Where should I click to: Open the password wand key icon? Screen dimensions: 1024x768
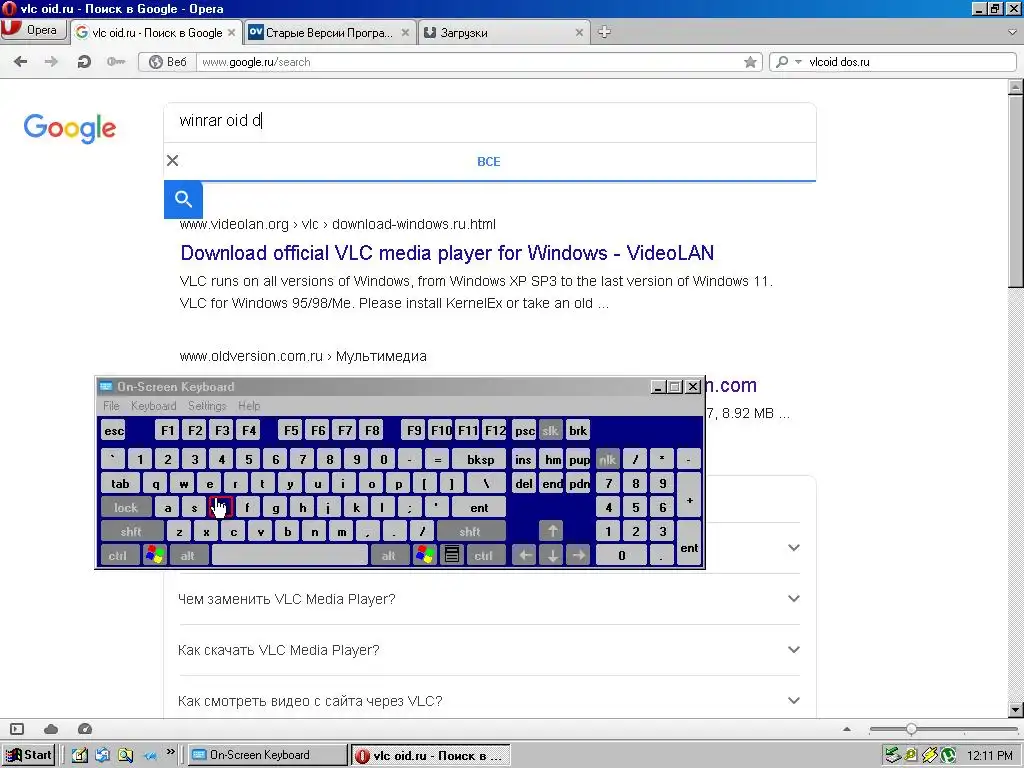tap(116, 62)
